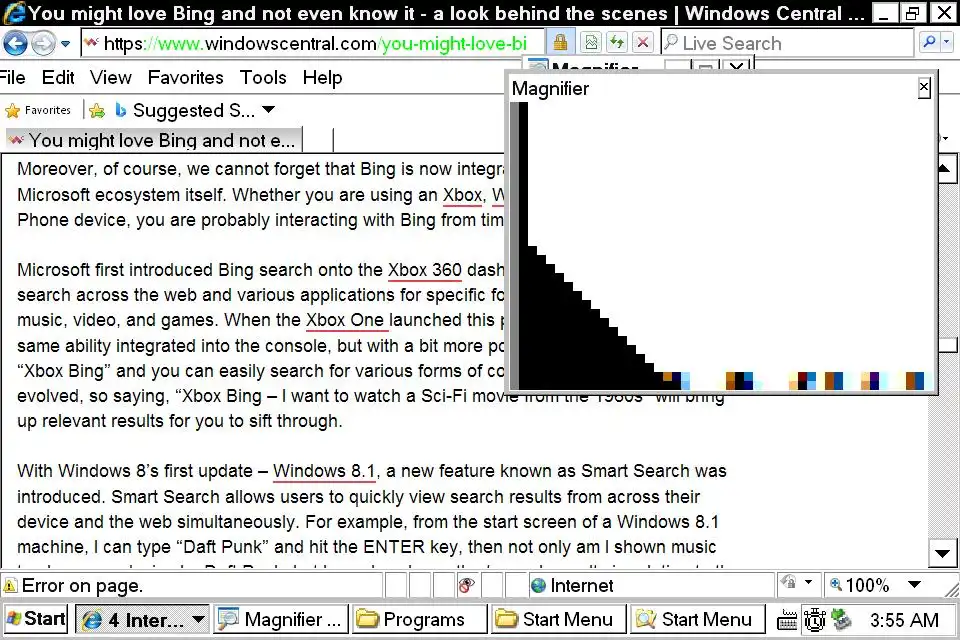
Task: Click the network computers tray icon
Action: coord(841,620)
